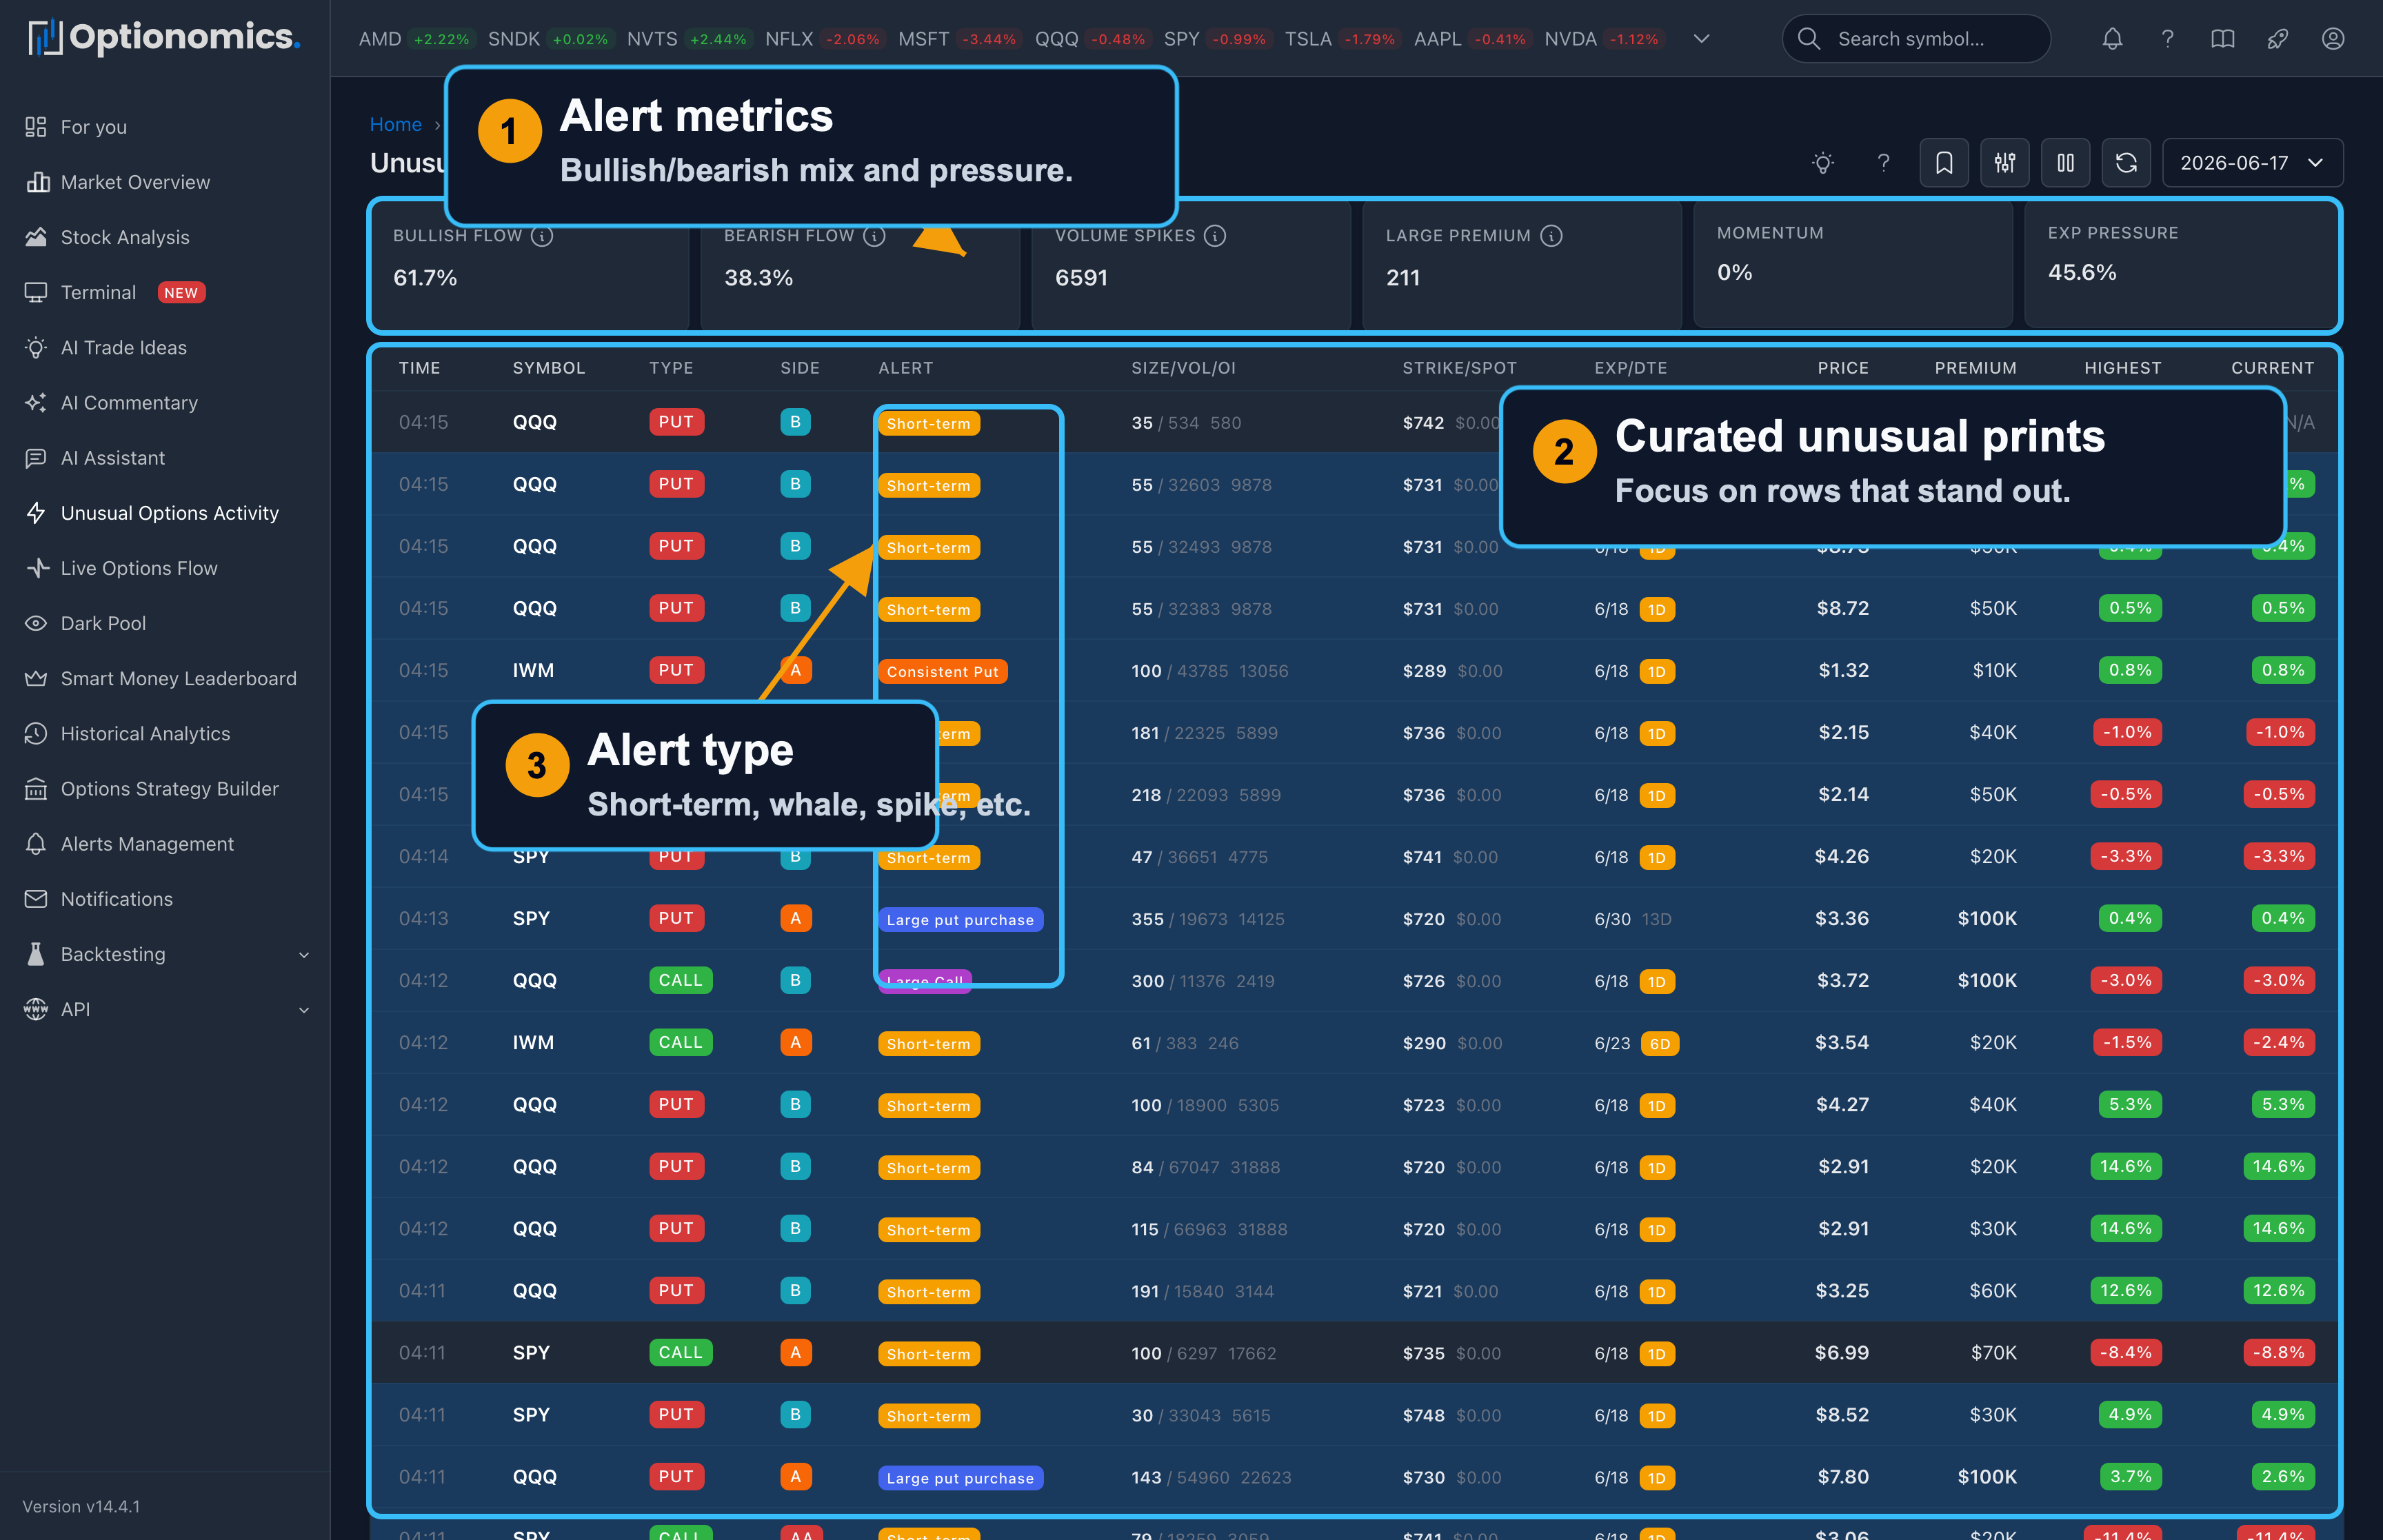Sort by the SYMBOL column header
This screenshot has width=2383, height=1540.
click(x=549, y=368)
